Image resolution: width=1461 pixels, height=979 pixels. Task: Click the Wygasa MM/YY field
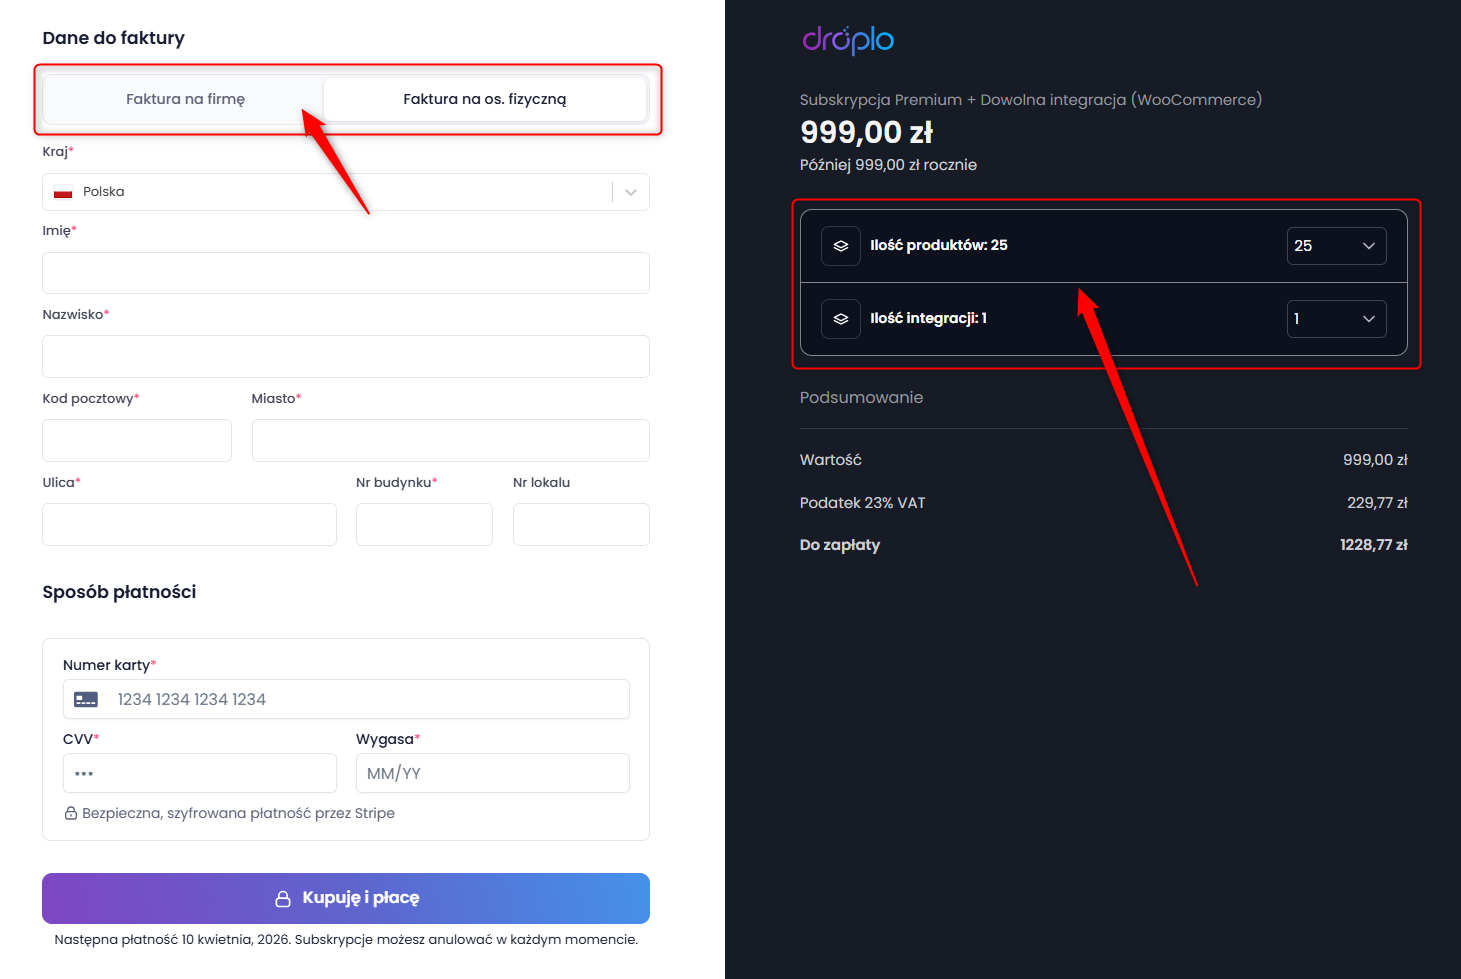click(493, 773)
